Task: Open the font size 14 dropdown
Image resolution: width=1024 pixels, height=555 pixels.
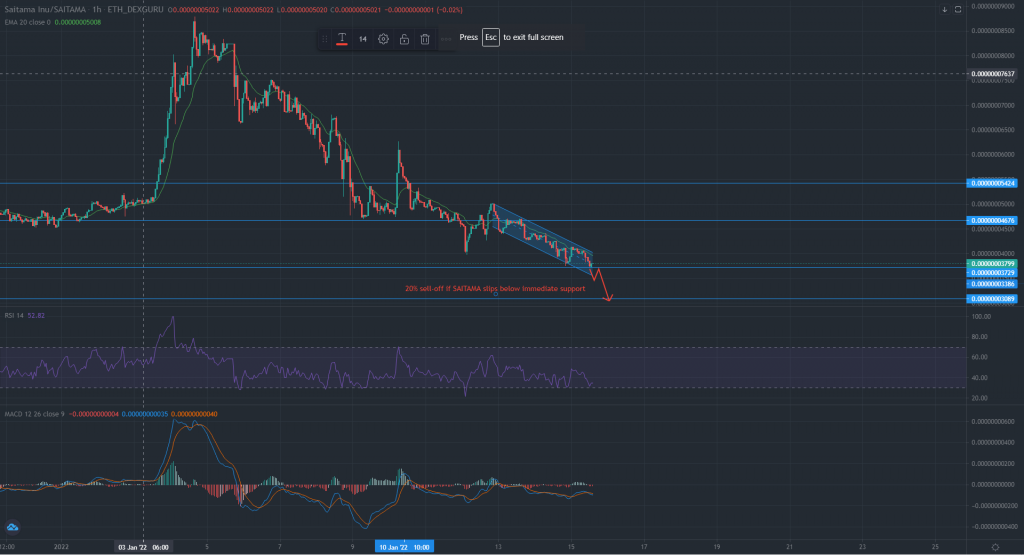Action: [x=362, y=39]
